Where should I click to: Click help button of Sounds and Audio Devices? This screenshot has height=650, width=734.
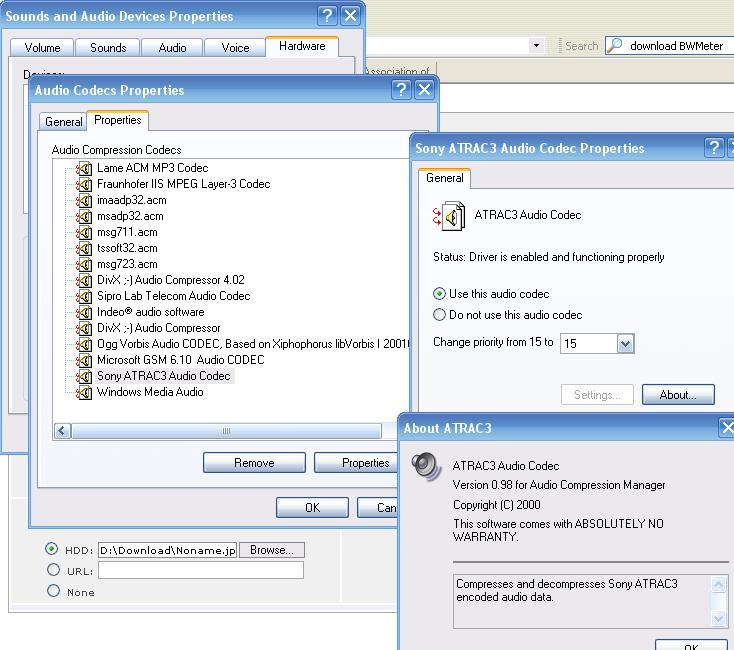coord(327,15)
